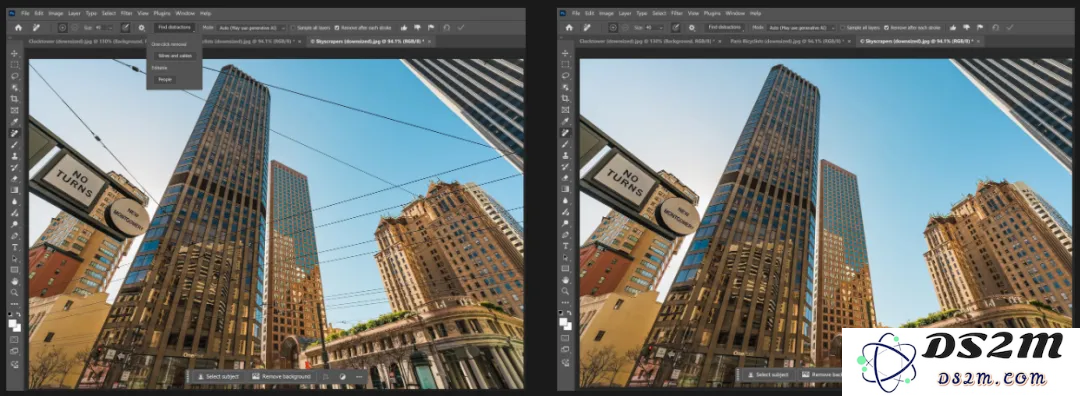
Task: Click the People button in left window popup
Action: 165,80
